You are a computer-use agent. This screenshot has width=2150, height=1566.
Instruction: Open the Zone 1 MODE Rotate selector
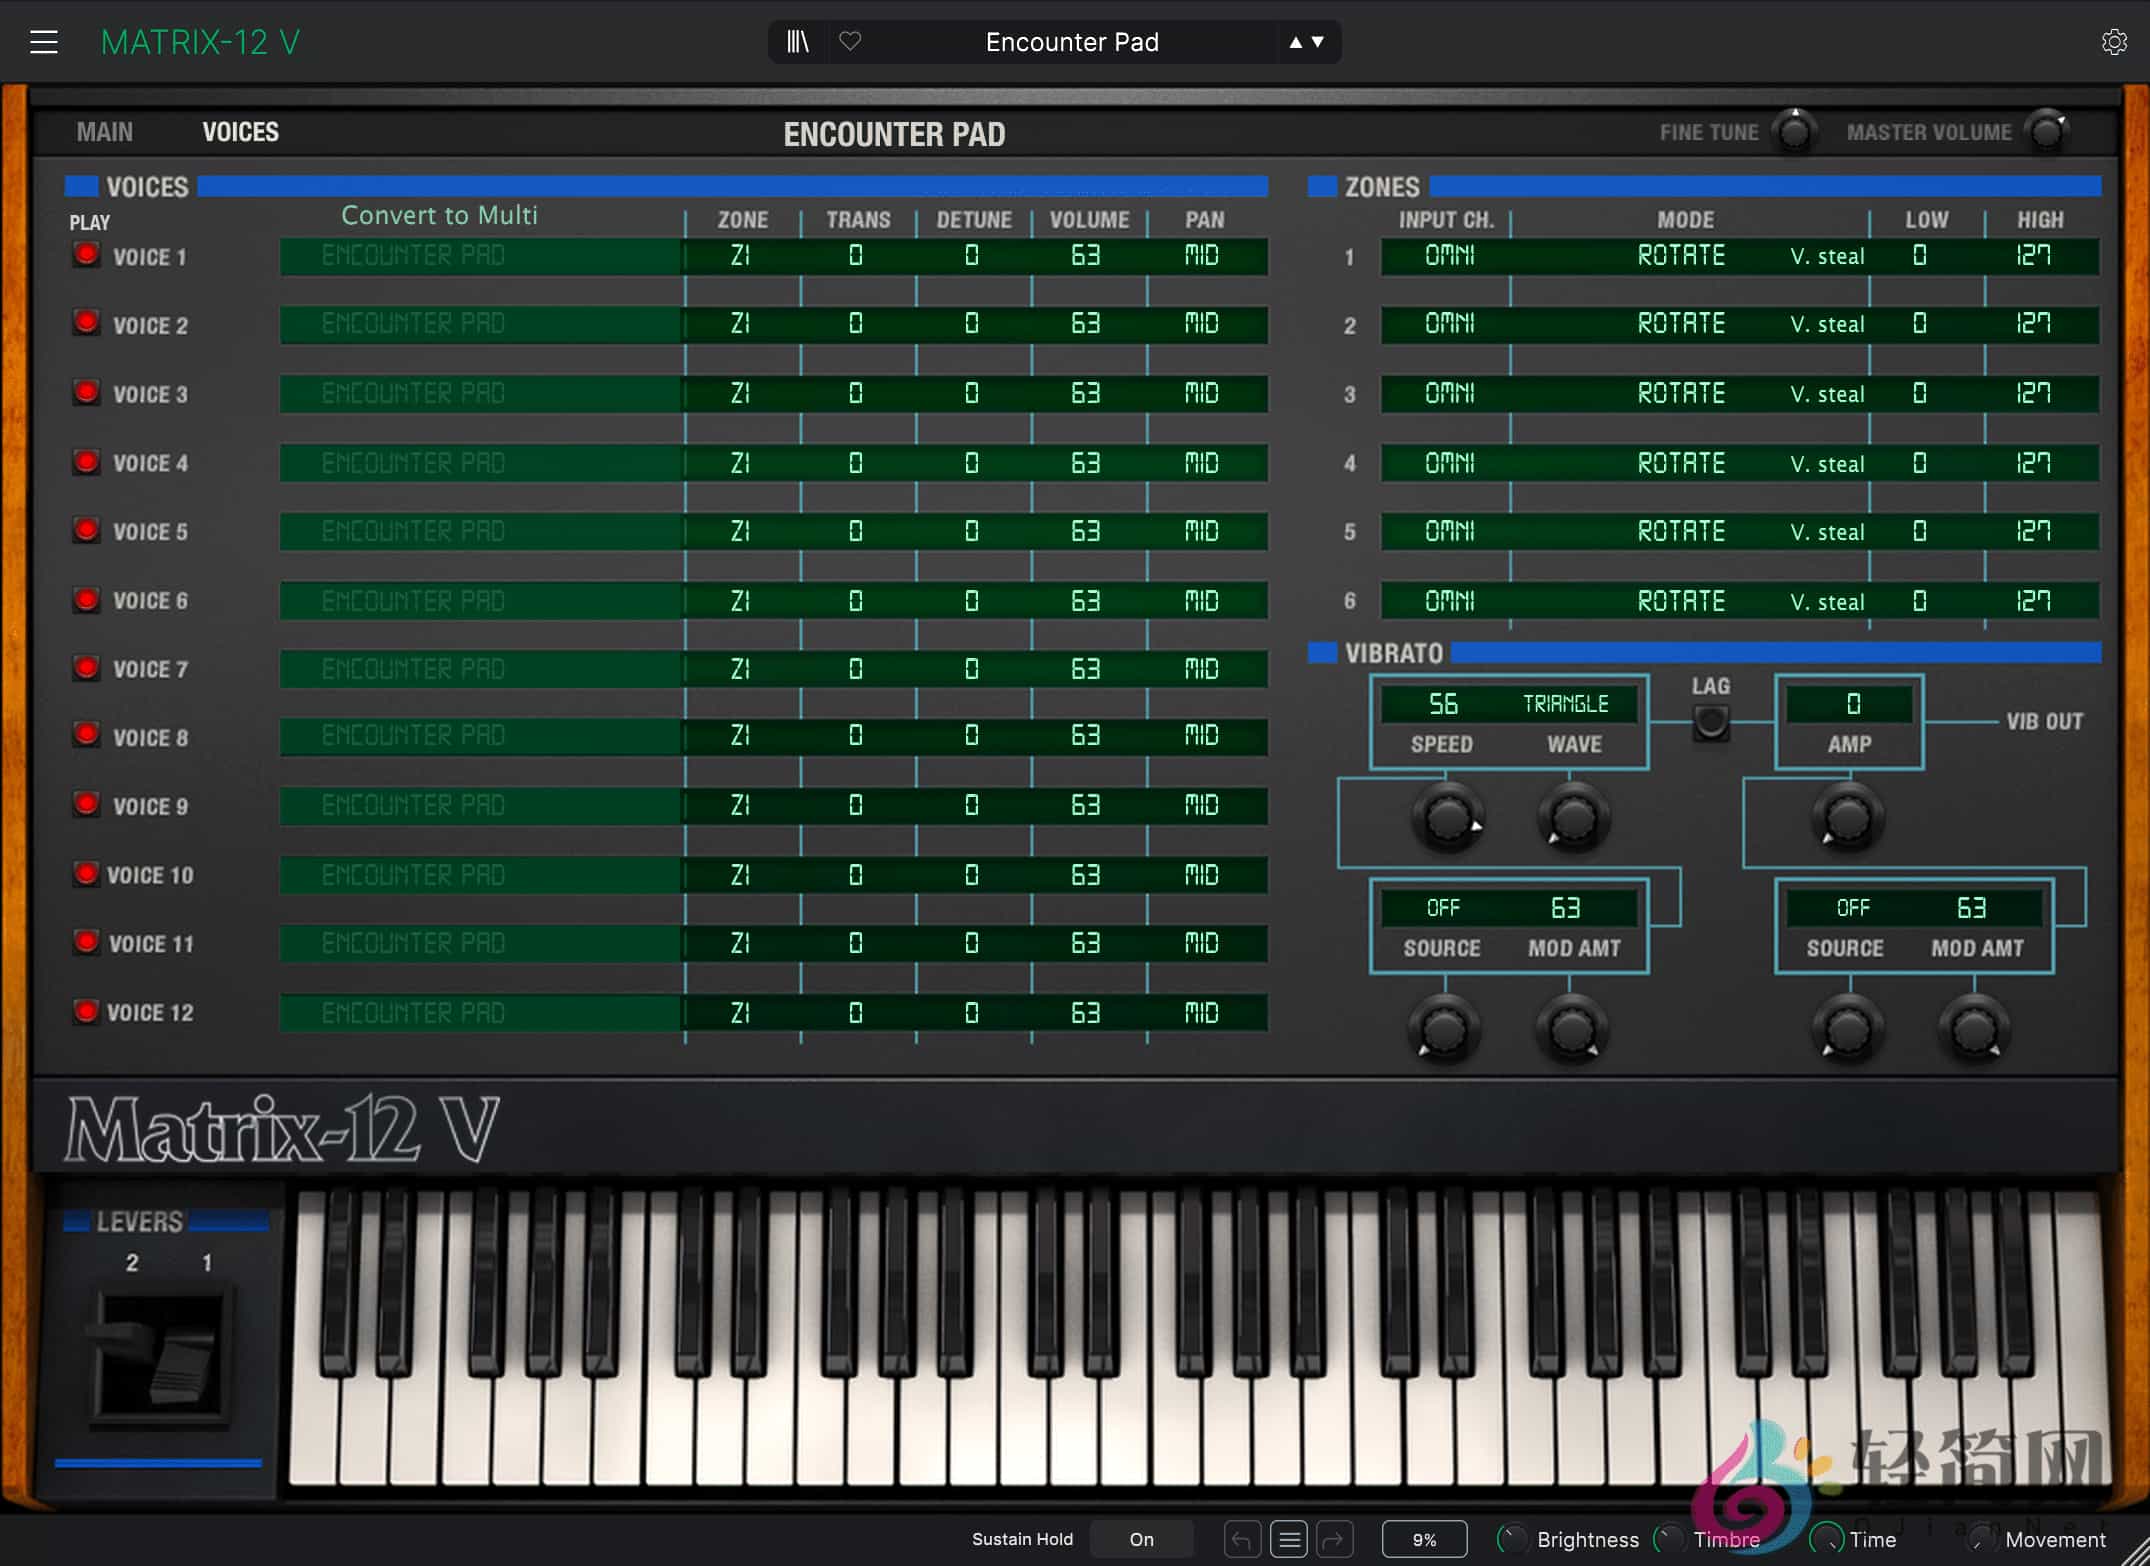click(x=1680, y=256)
